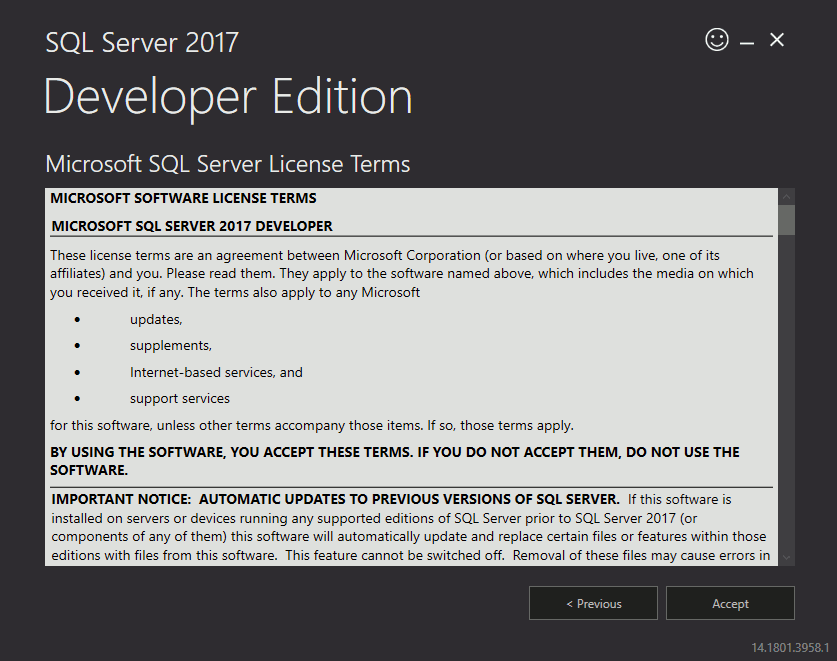Click the 'Microsoft SQL Server License Terms' heading
This screenshot has height=661, width=837.
[x=227, y=164]
